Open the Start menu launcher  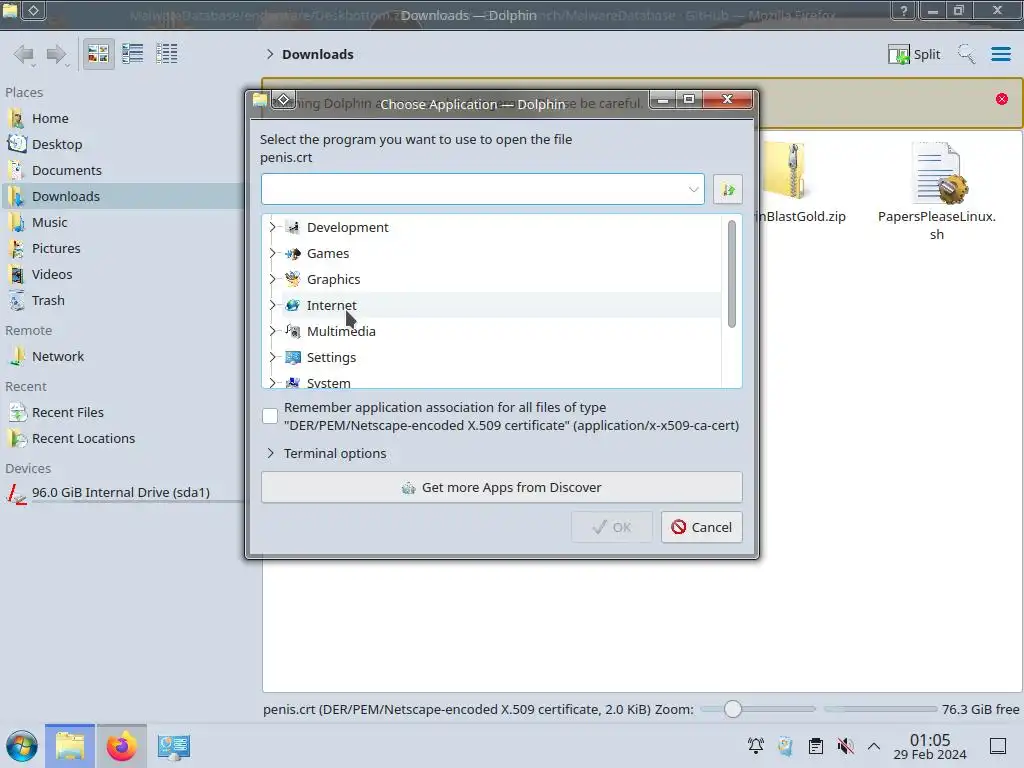pyautogui.click(x=22, y=746)
